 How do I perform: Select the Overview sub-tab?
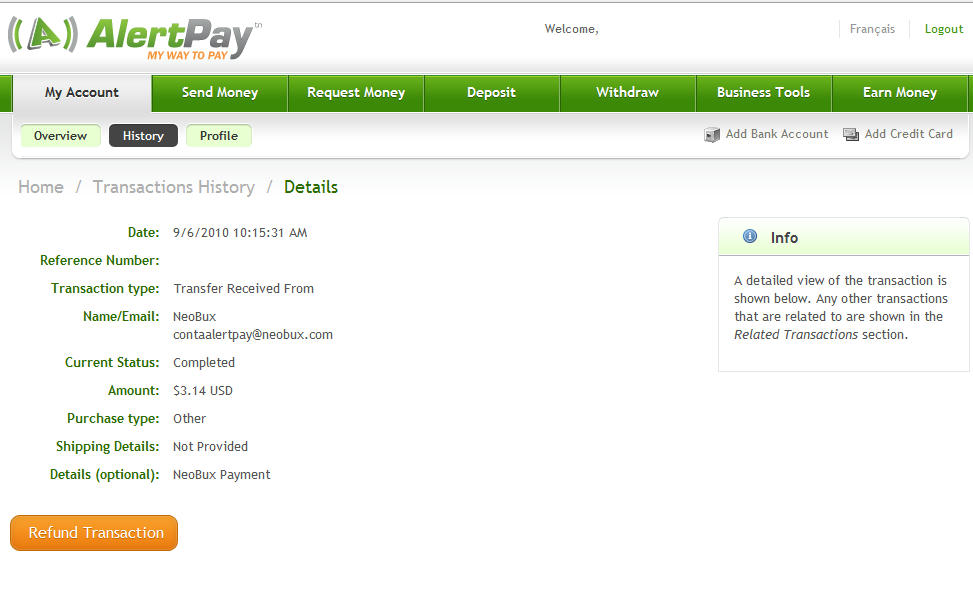click(x=61, y=136)
